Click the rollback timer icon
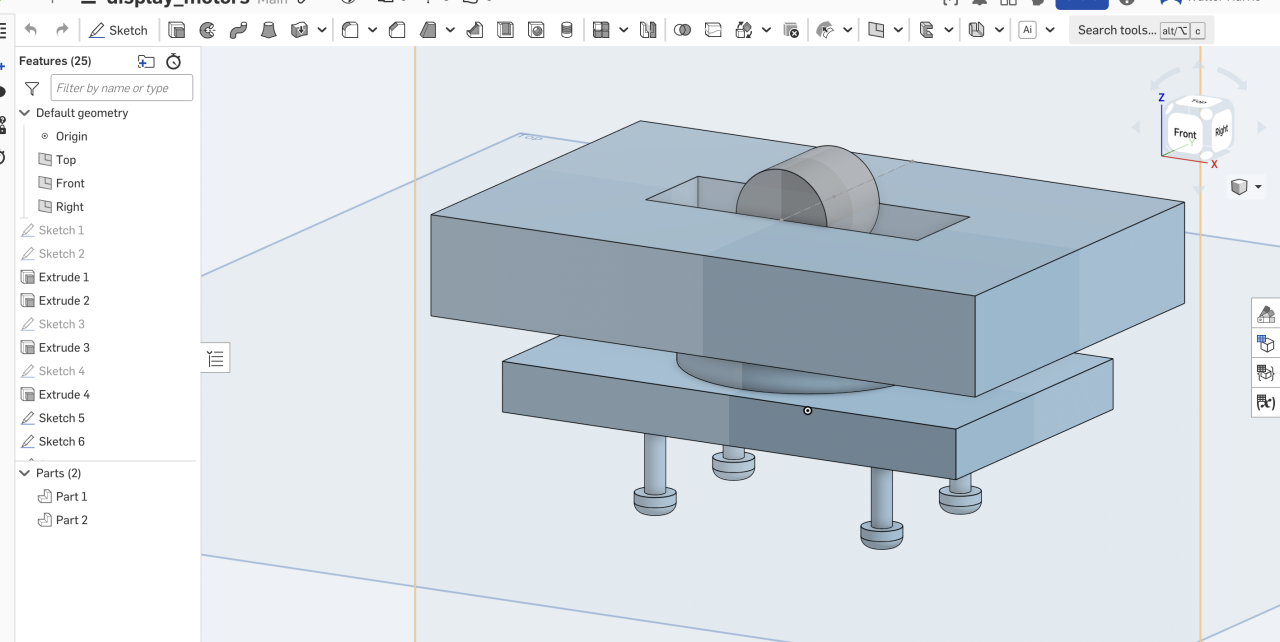Screen dimensions: 1280x642 (173, 61)
